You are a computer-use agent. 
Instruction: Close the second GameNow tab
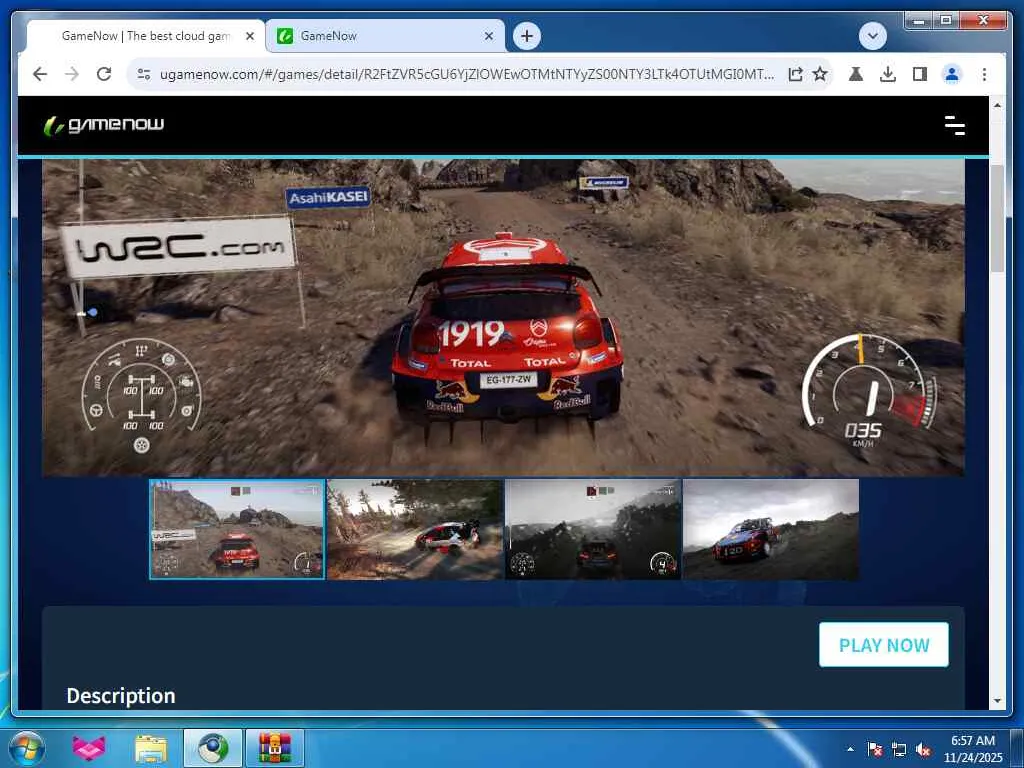point(488,37)
